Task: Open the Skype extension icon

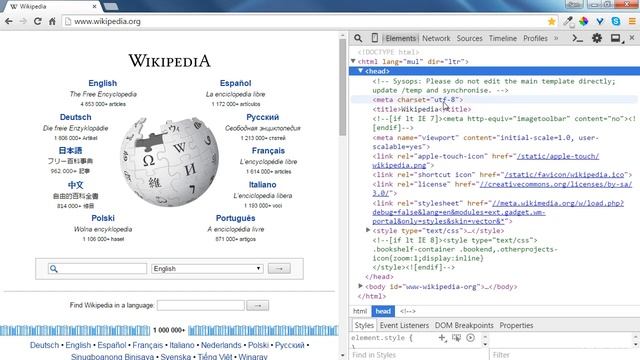Action: [616, 21]
